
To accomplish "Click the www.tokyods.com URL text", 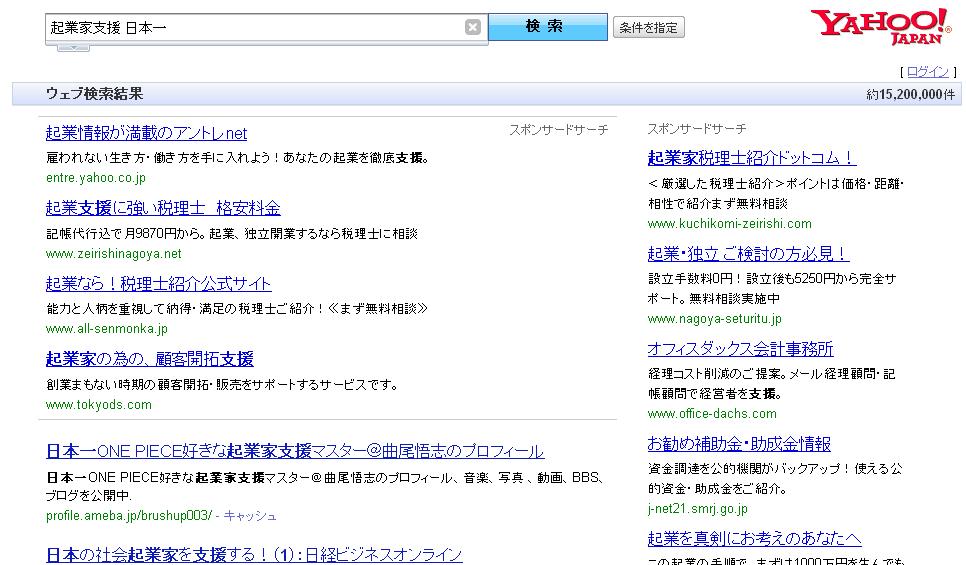I will (x=99, y=405).
